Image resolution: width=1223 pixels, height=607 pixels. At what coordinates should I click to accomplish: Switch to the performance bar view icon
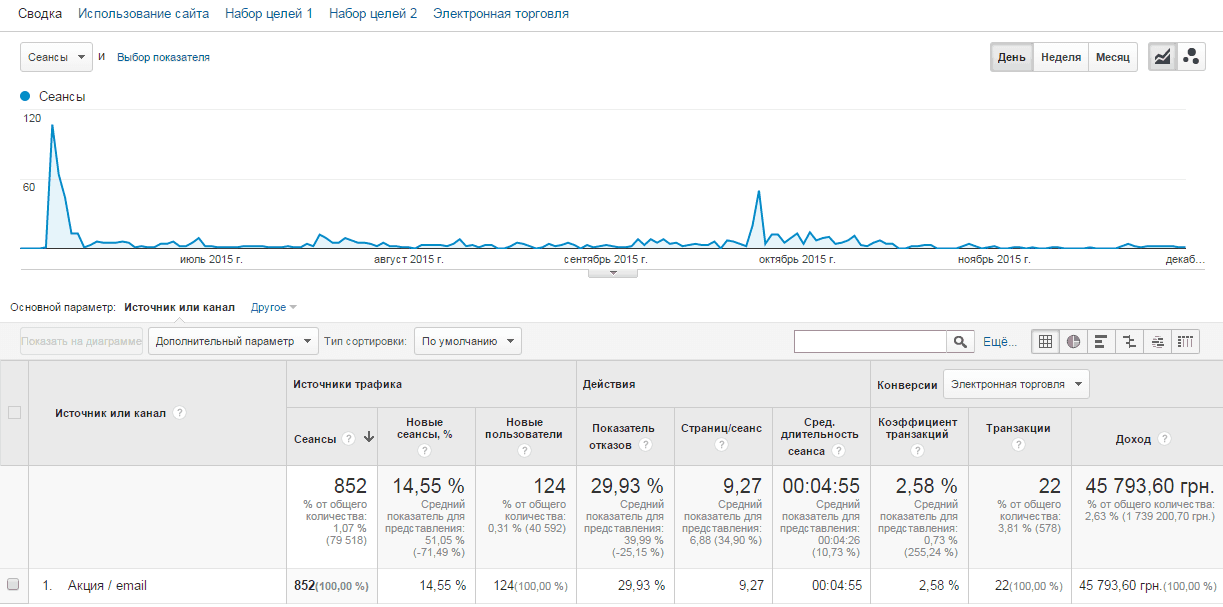pyautogui.click(x=1101, y=342)
